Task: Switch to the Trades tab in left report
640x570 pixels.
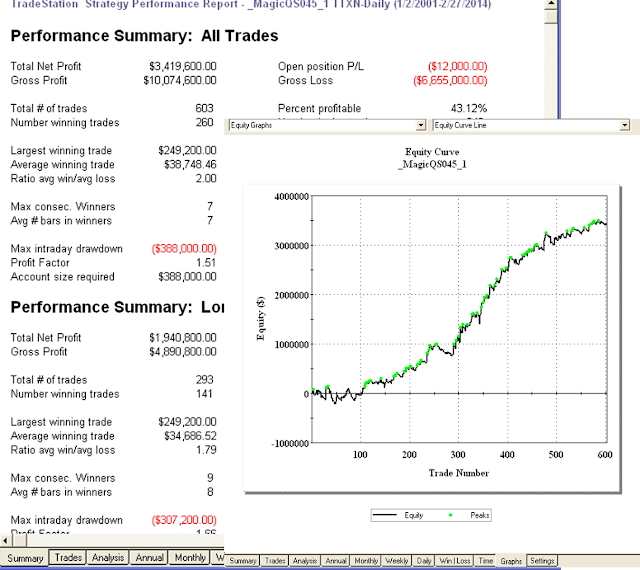Action: point(68,557)
